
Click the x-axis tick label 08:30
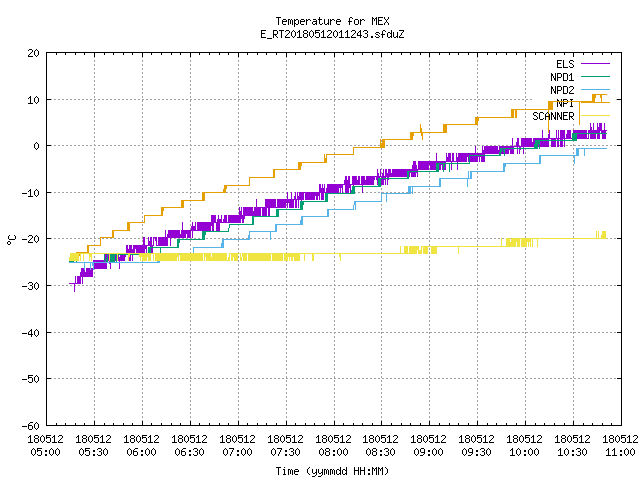pos(380,452)
